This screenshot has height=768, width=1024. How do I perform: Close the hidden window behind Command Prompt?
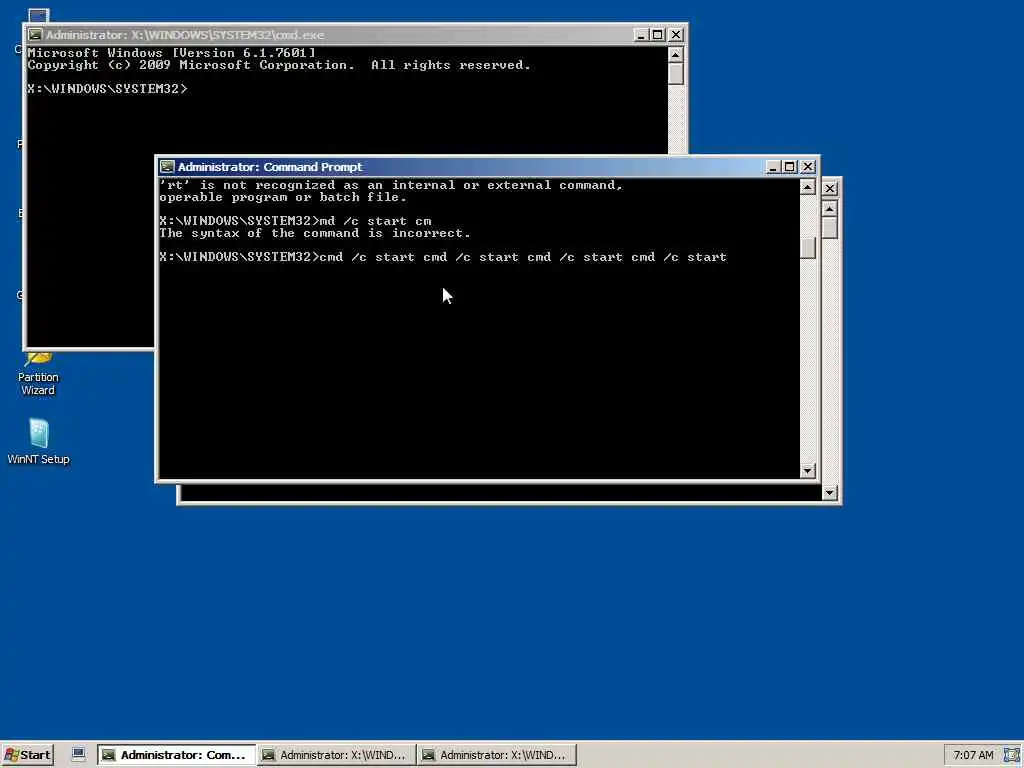point(829,188)
